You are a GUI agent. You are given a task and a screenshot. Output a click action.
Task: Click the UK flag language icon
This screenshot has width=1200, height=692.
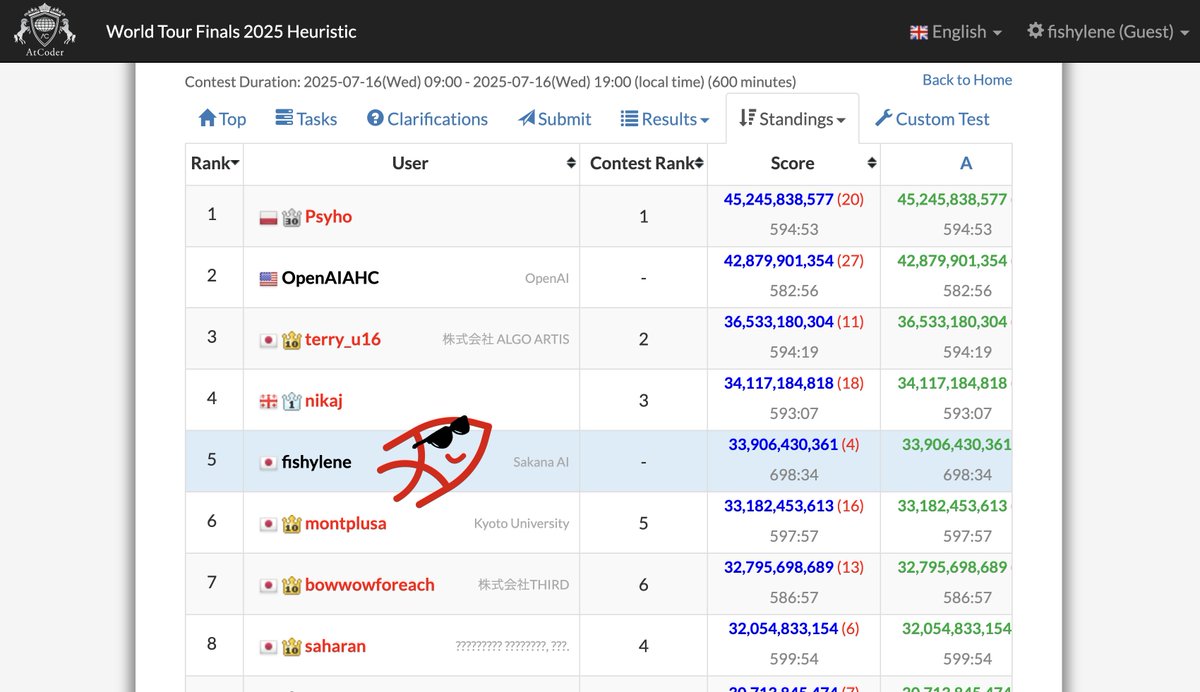click(918, 32)
